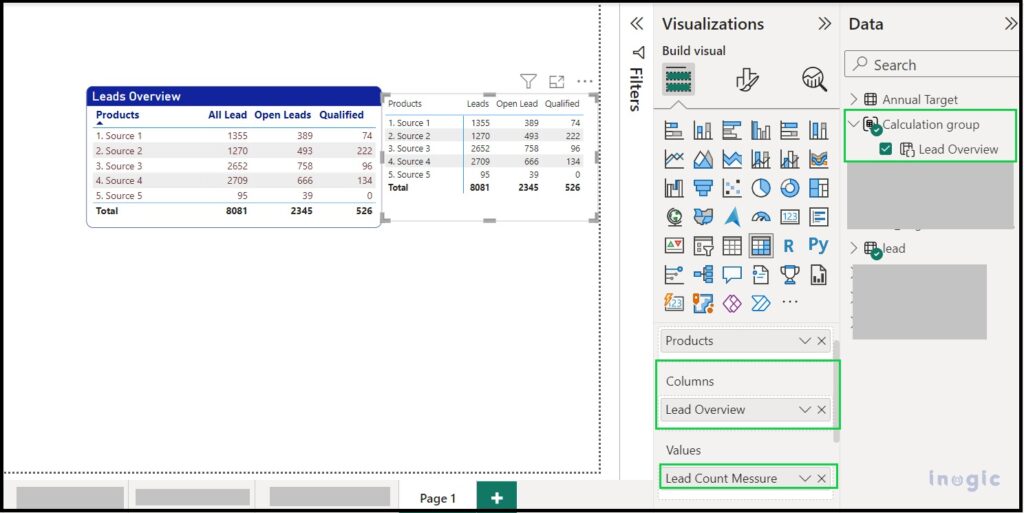Add the Paginated report visual

[x=818, y=275]
